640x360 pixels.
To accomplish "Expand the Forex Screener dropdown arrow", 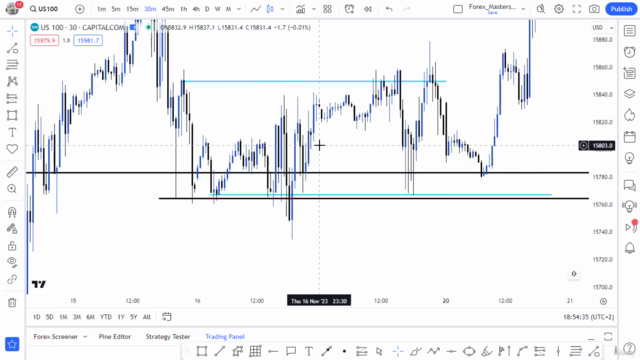I will pos(85,337).
